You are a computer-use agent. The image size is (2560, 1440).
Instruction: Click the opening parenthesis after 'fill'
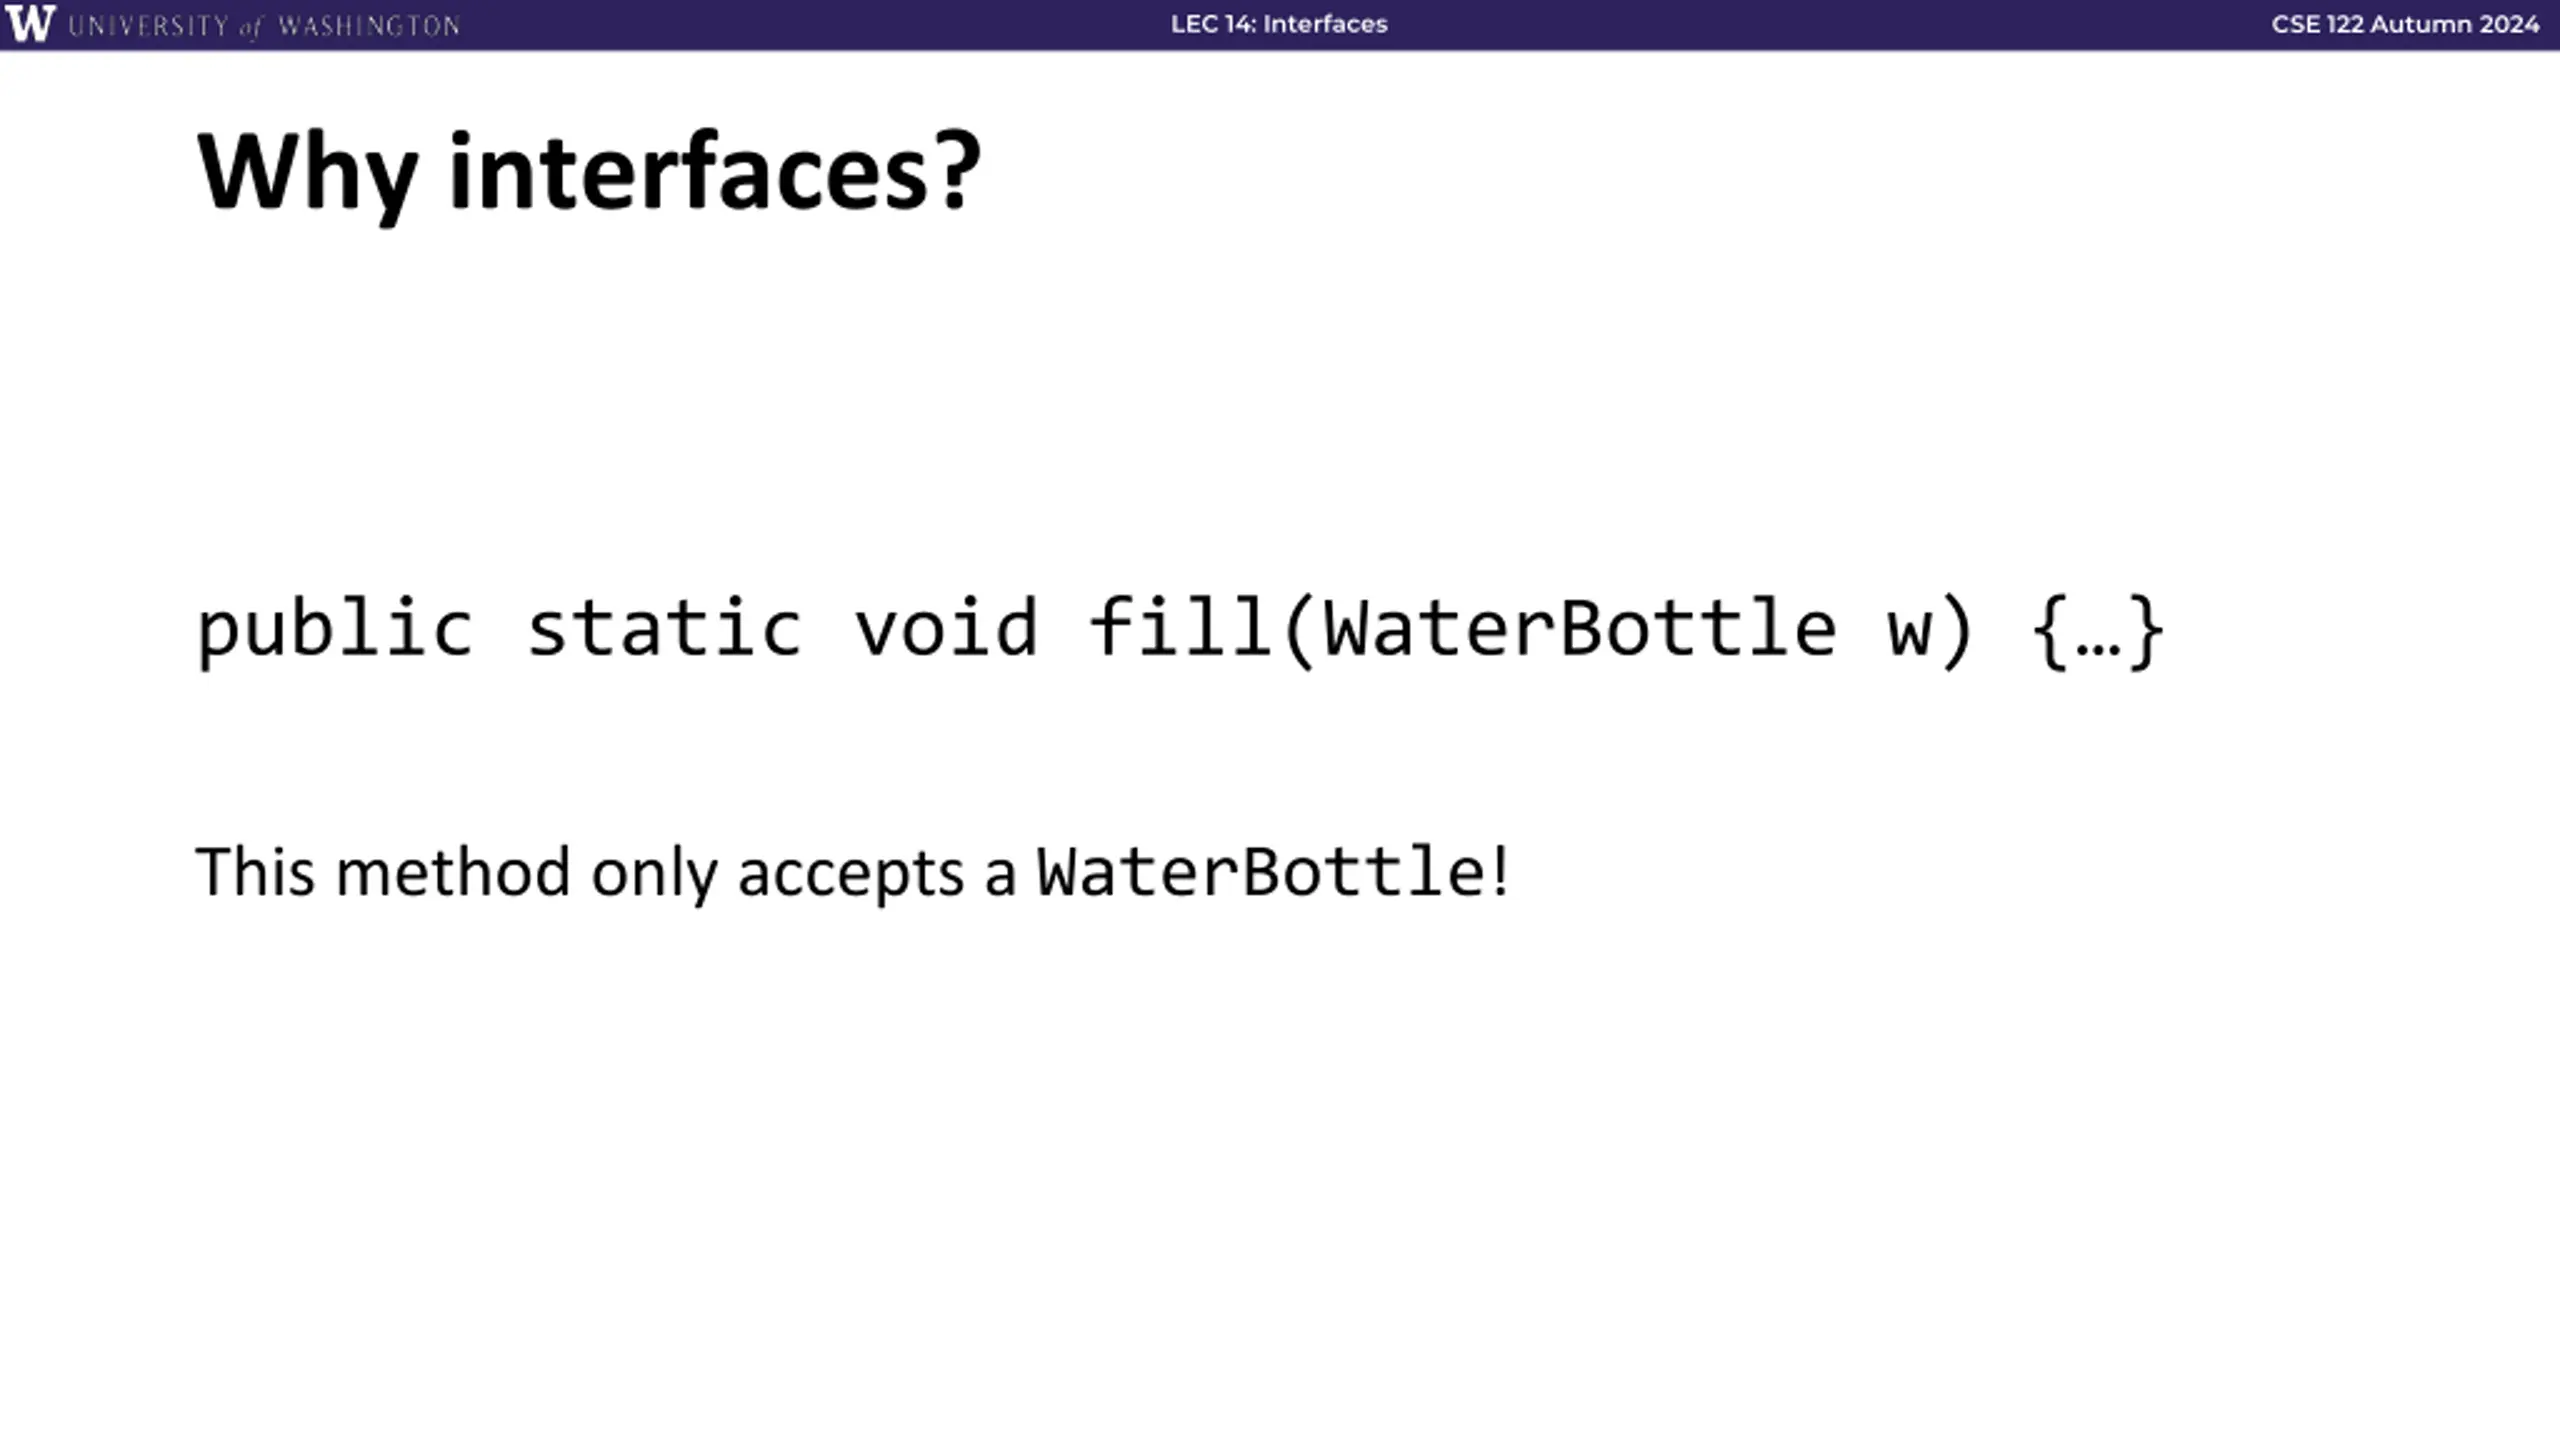1297,631
